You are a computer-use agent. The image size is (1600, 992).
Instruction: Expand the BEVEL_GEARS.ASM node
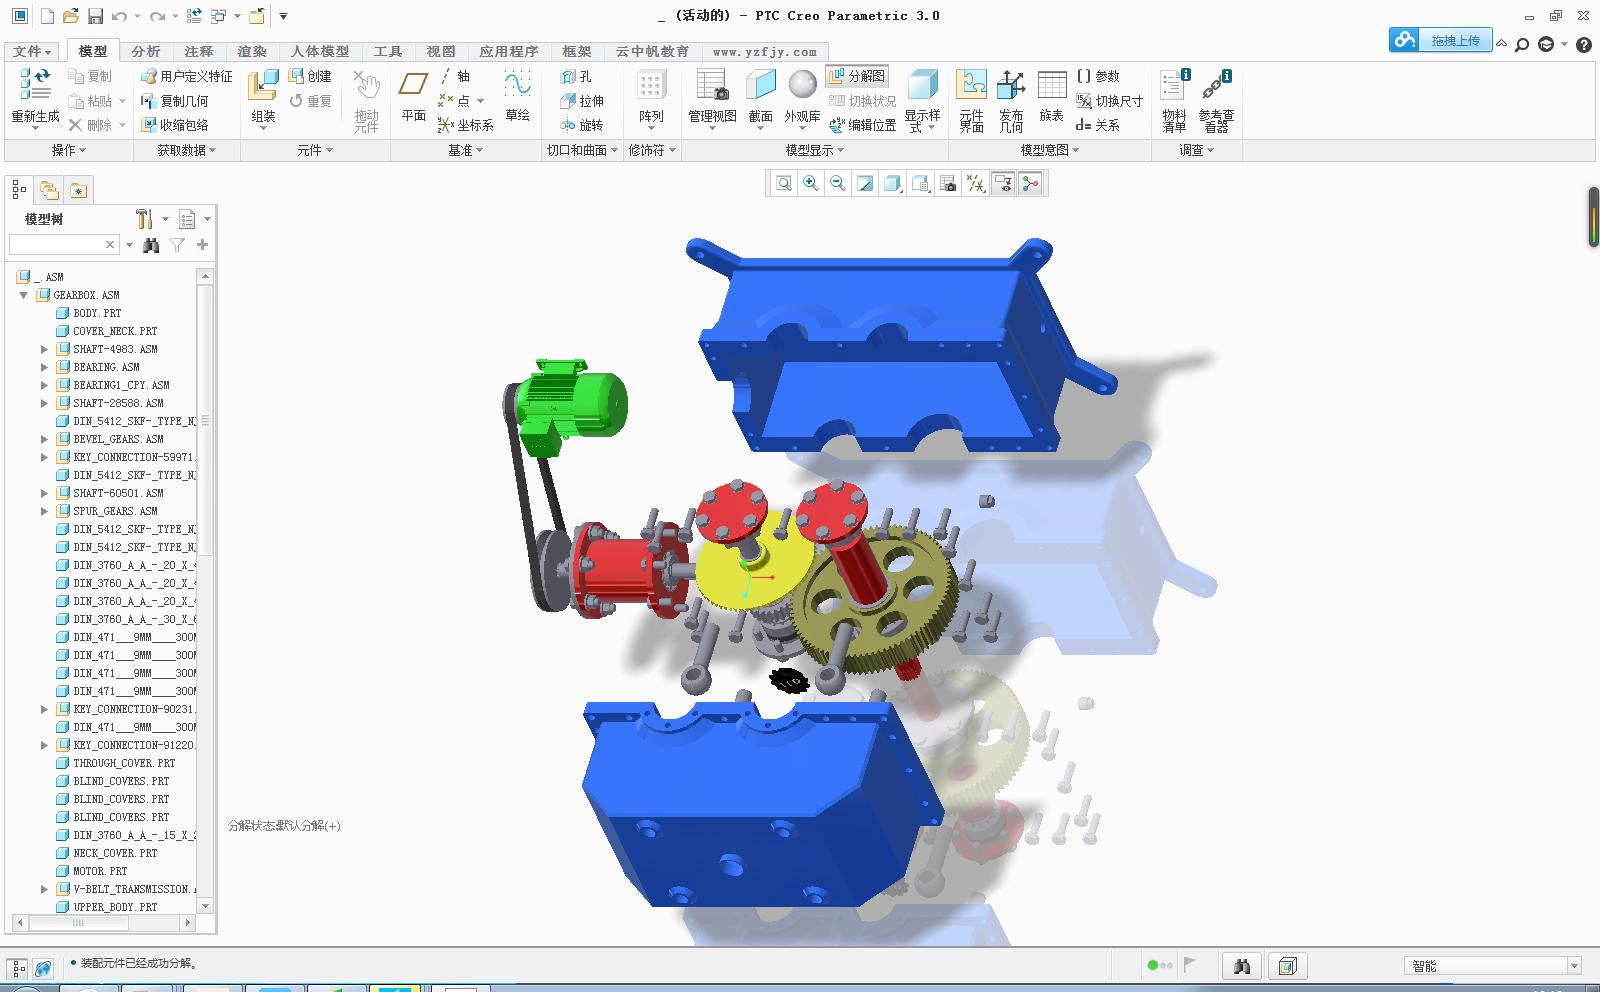pyautogui.click(x=44, y=439)
